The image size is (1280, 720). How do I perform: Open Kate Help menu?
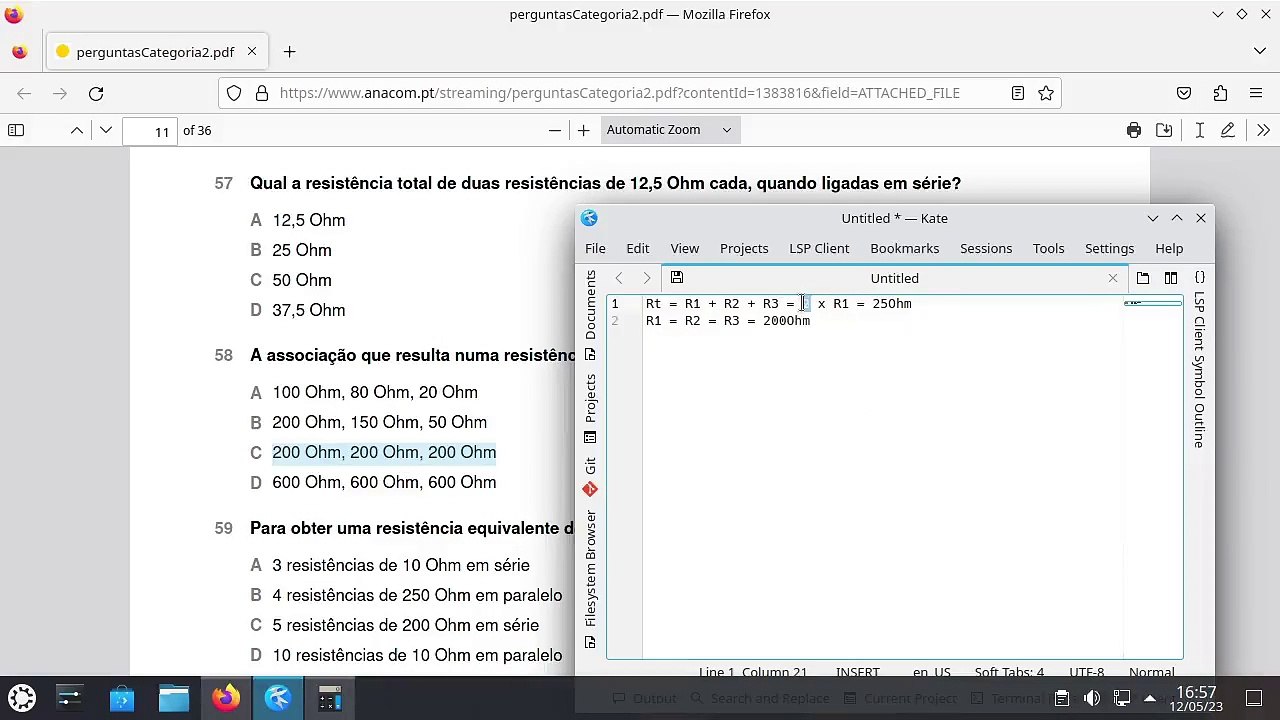1169,248
